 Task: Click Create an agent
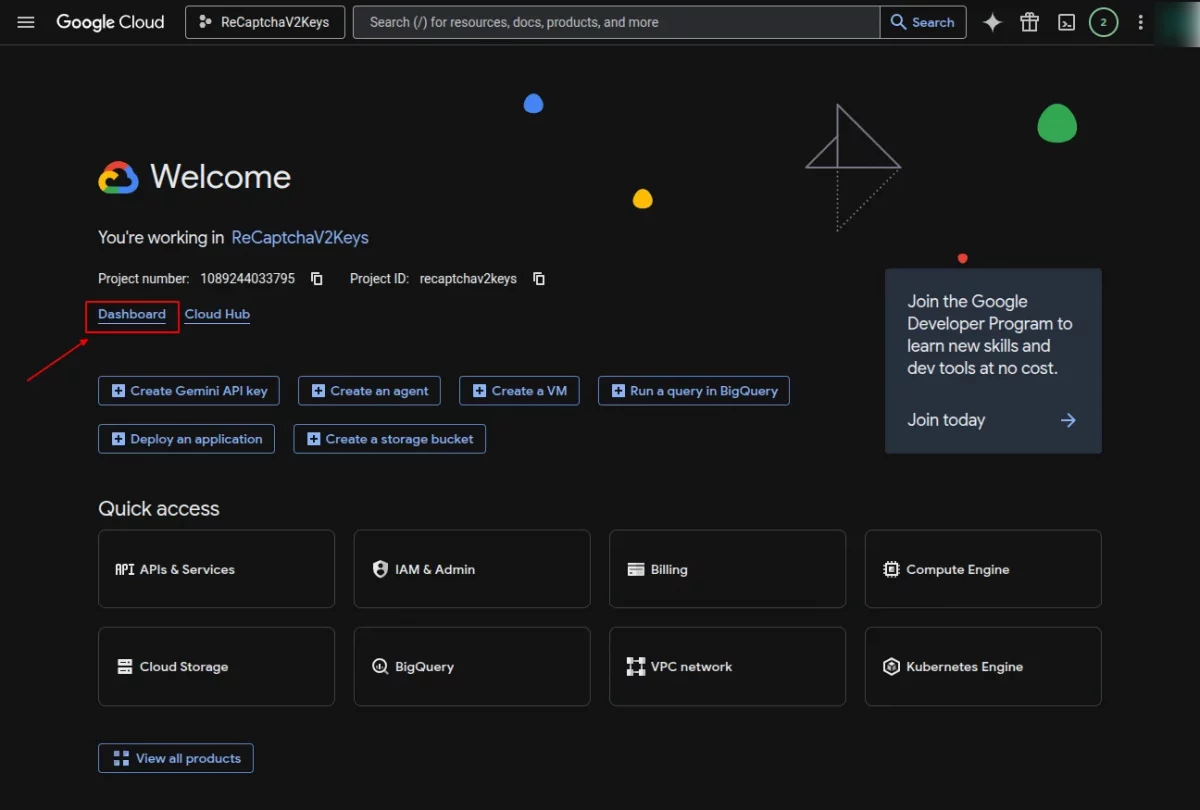coord(369,391)
